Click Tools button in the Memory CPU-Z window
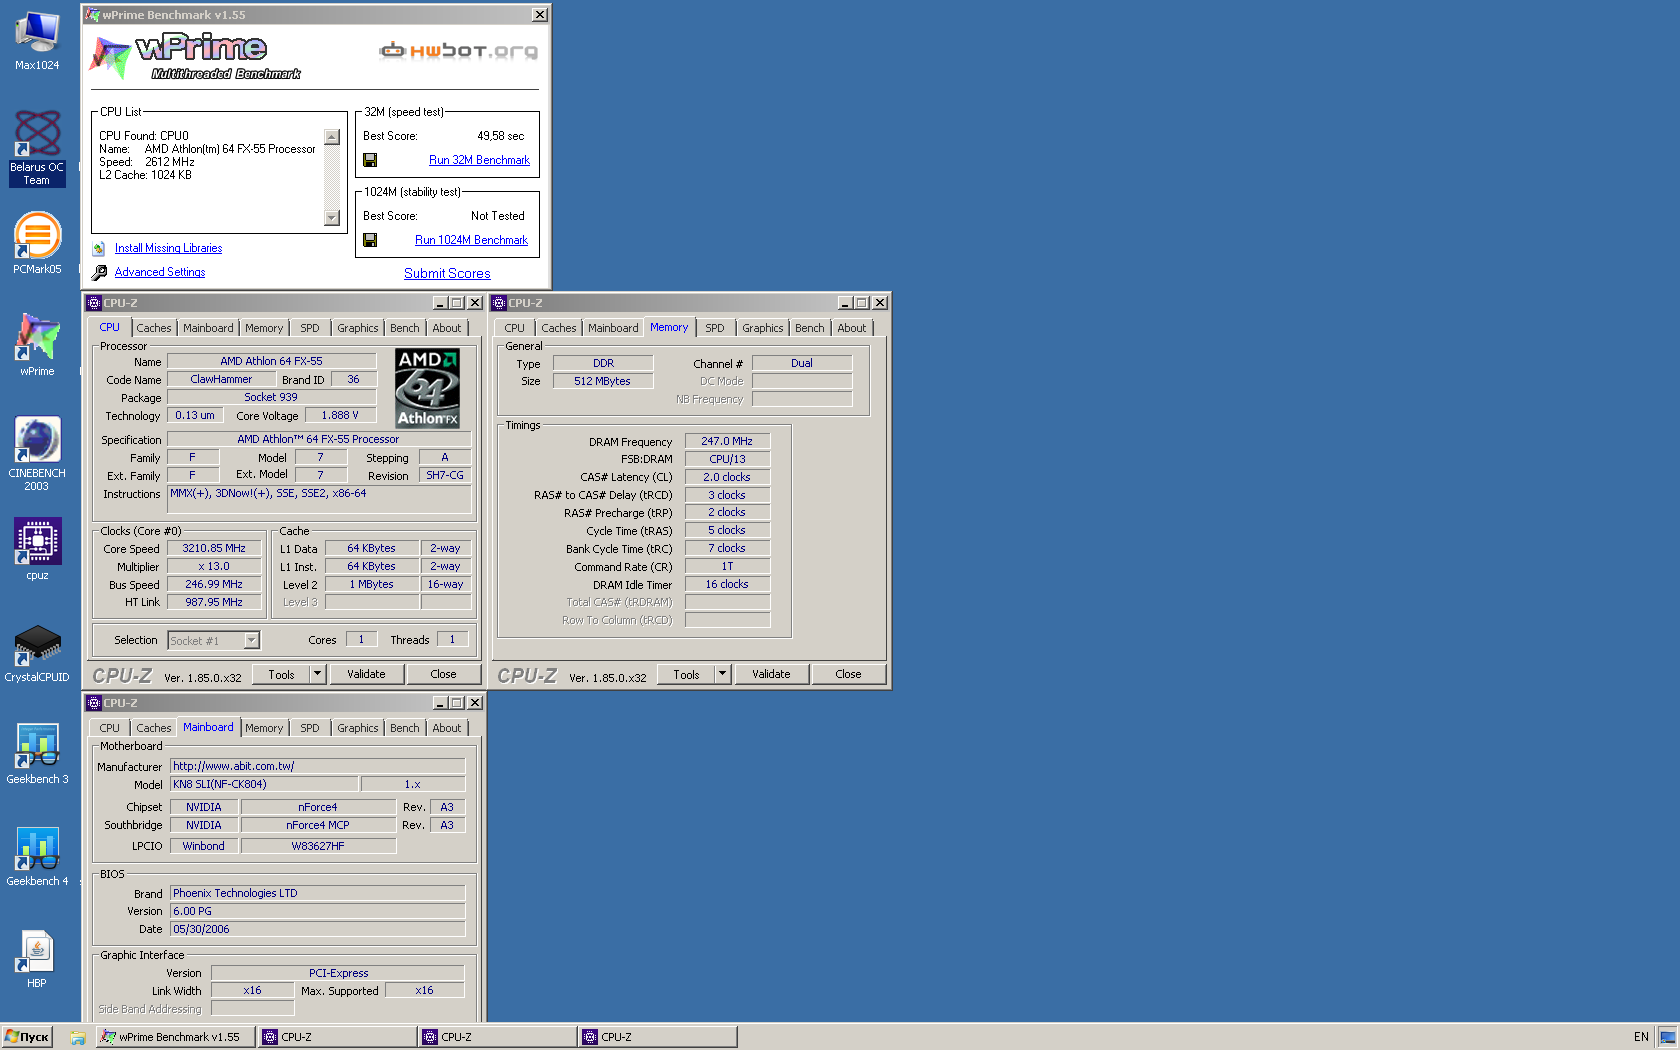 pyautogui.click(x=686, y=674)
